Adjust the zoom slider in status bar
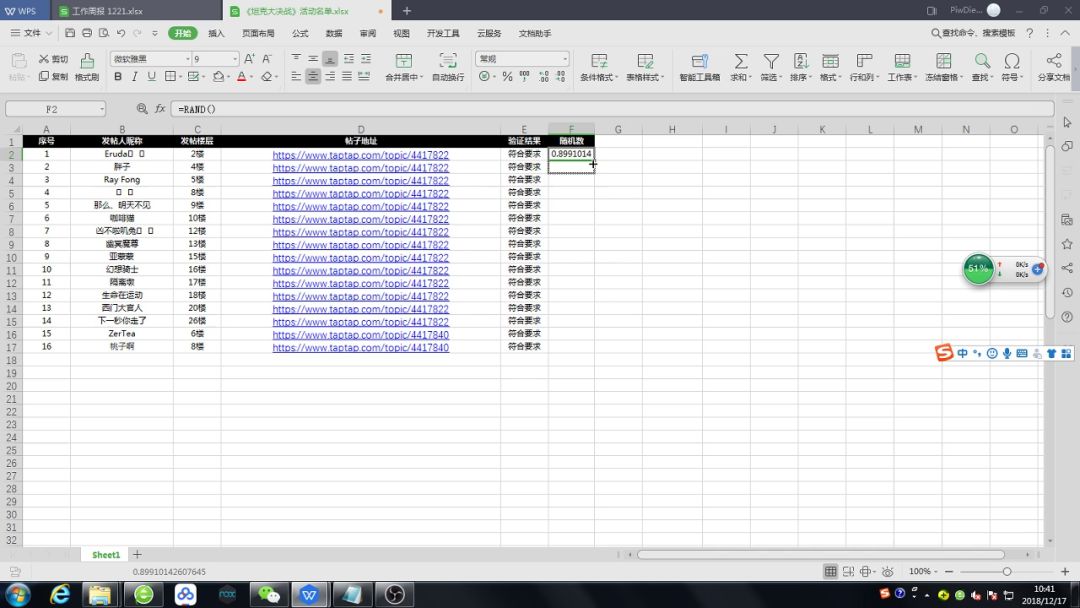Screen dimensions: 1080x608 (1006, 571)
